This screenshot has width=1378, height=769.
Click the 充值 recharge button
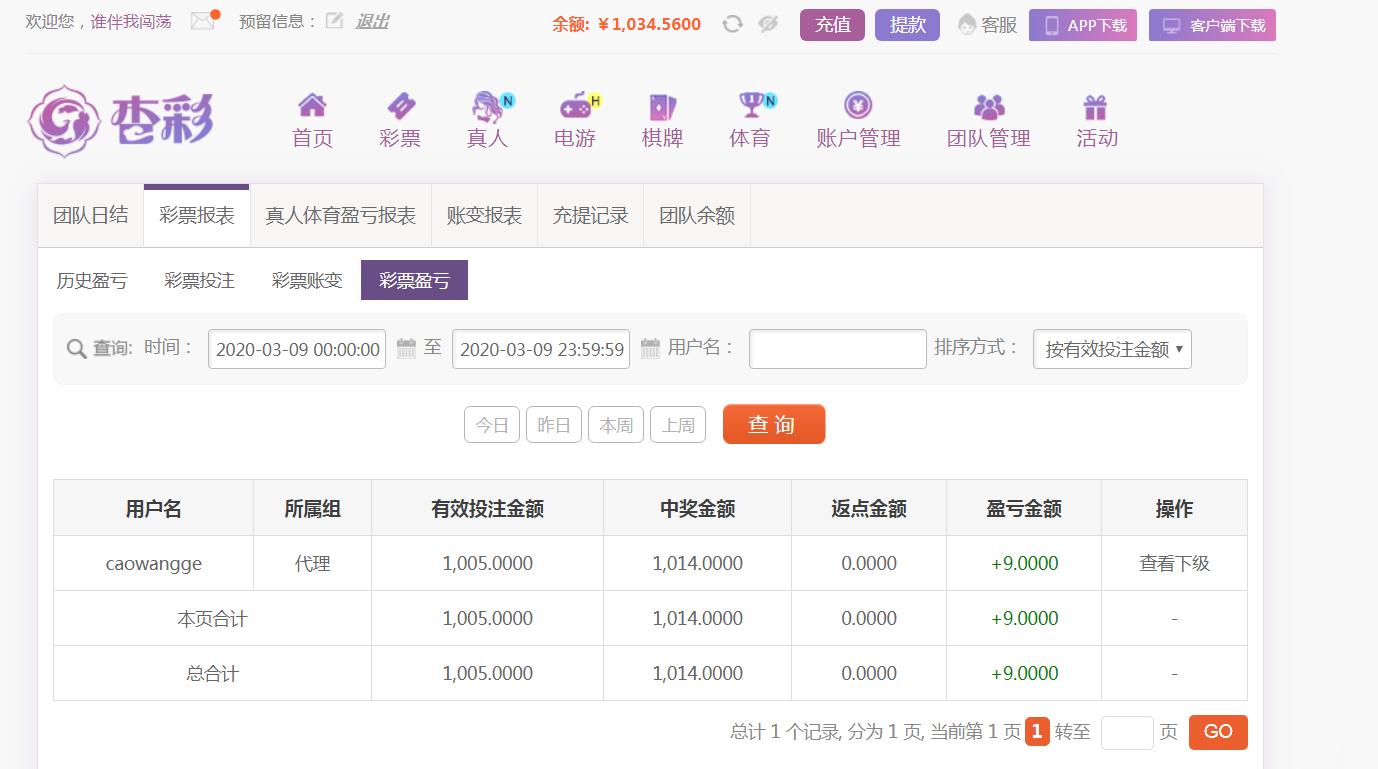pos(832,25)
